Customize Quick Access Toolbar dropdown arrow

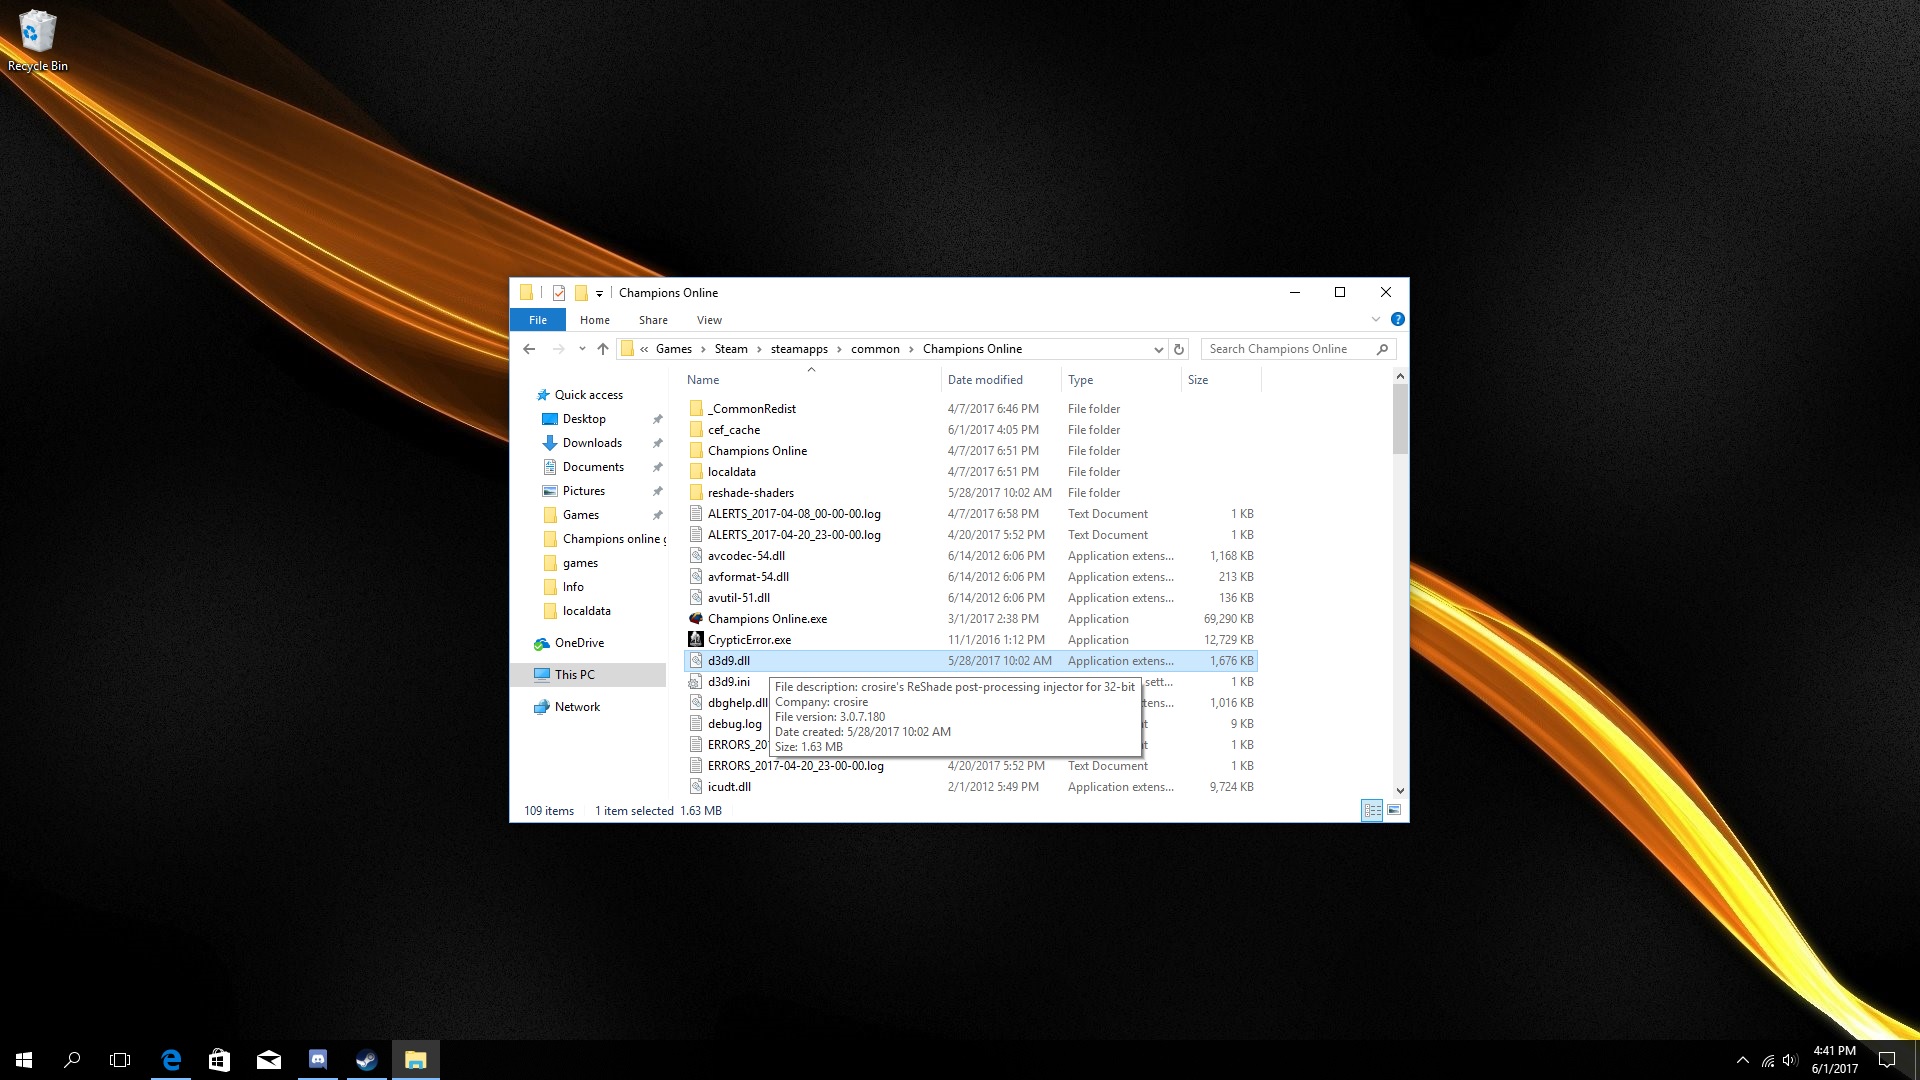pyautogui.click(x=599, y=293)
